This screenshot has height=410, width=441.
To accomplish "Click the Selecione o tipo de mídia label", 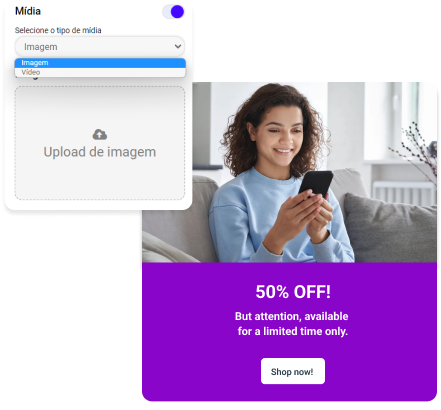I will click(x=58, y=30).
